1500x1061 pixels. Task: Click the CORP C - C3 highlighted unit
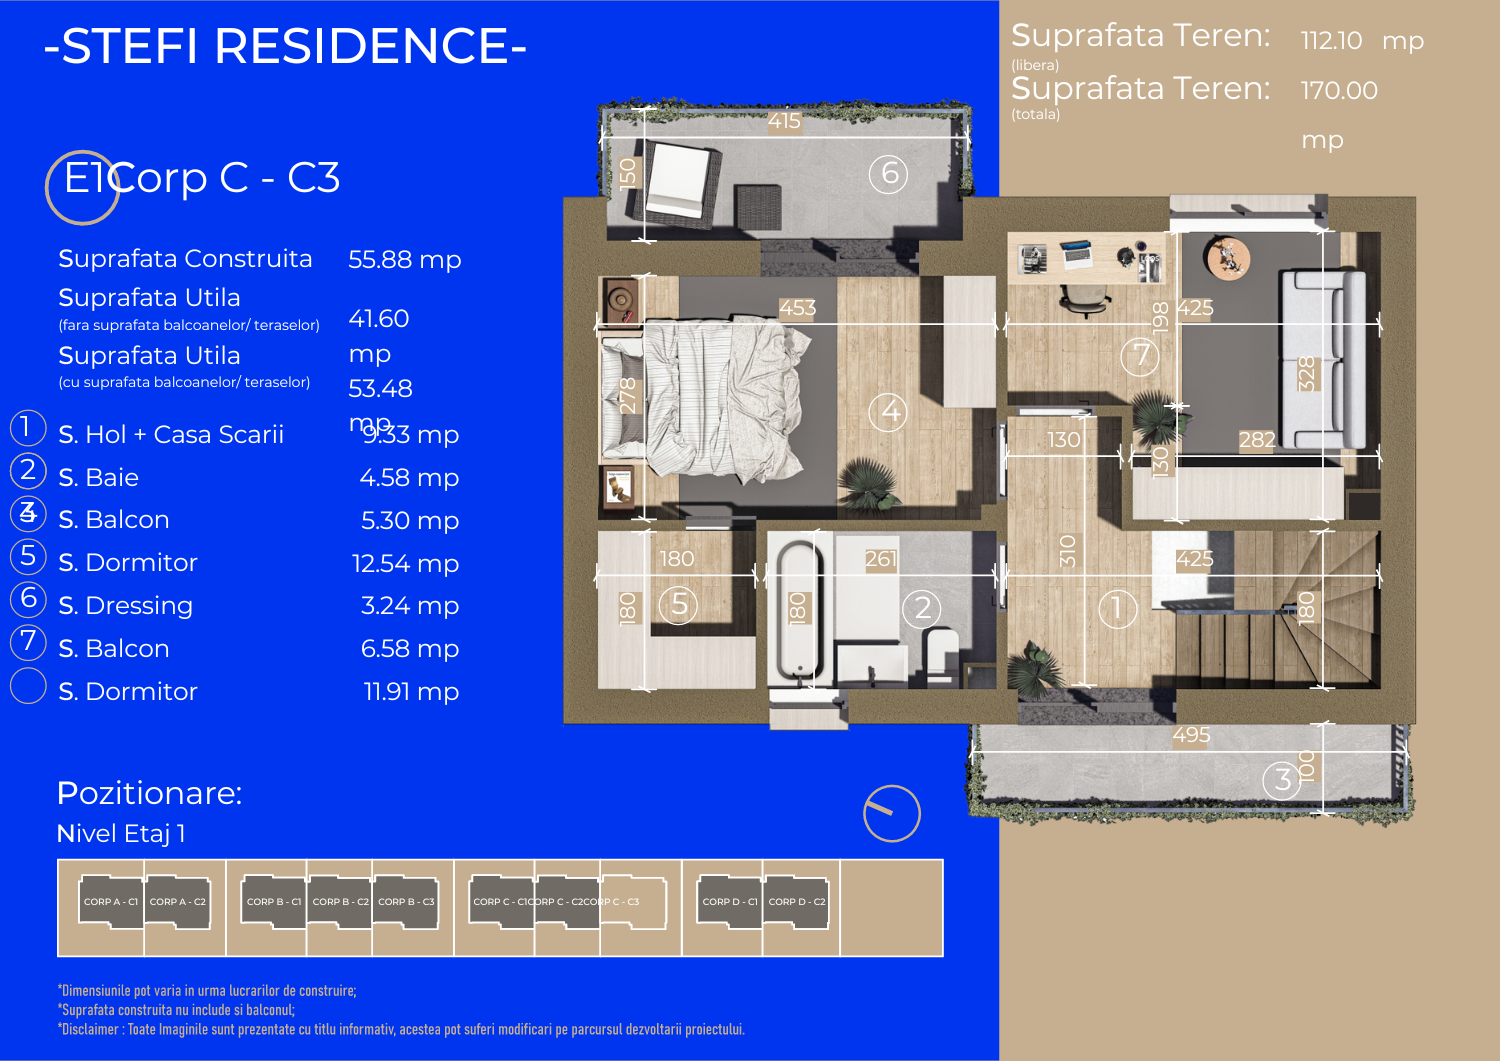(x=633, y=902)
